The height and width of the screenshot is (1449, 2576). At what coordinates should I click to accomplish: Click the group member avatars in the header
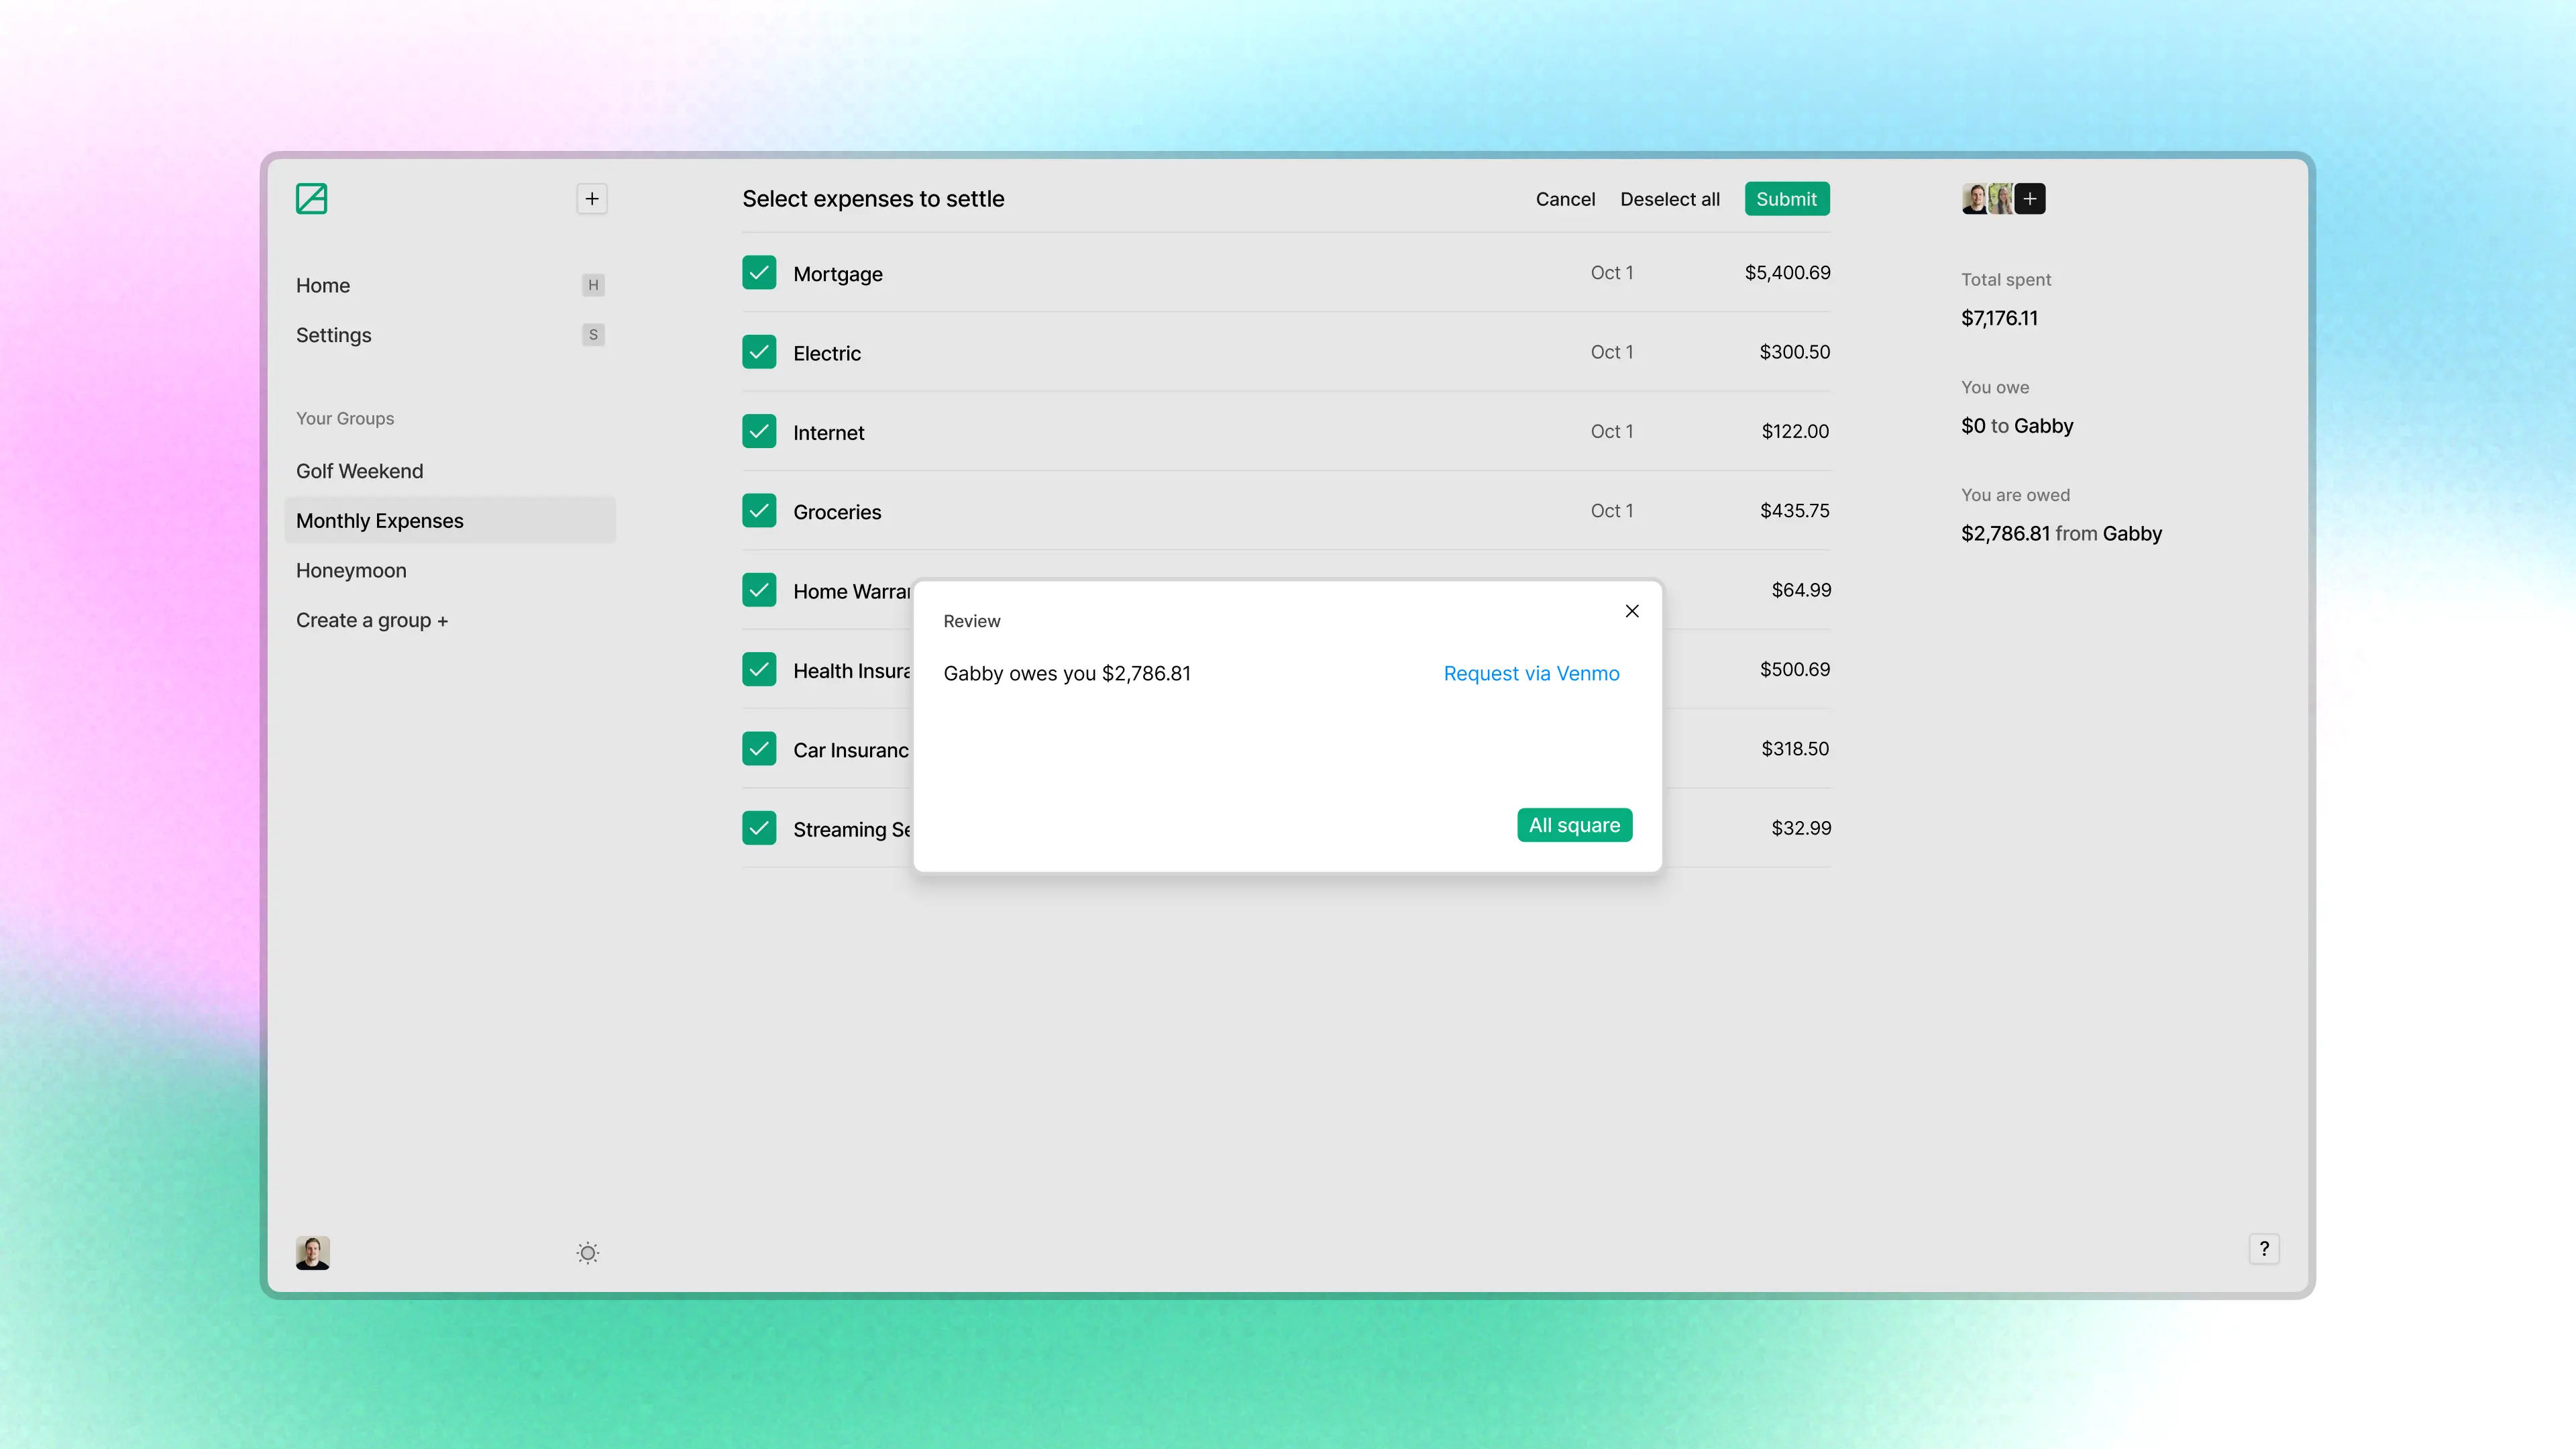coord(1987,199)
